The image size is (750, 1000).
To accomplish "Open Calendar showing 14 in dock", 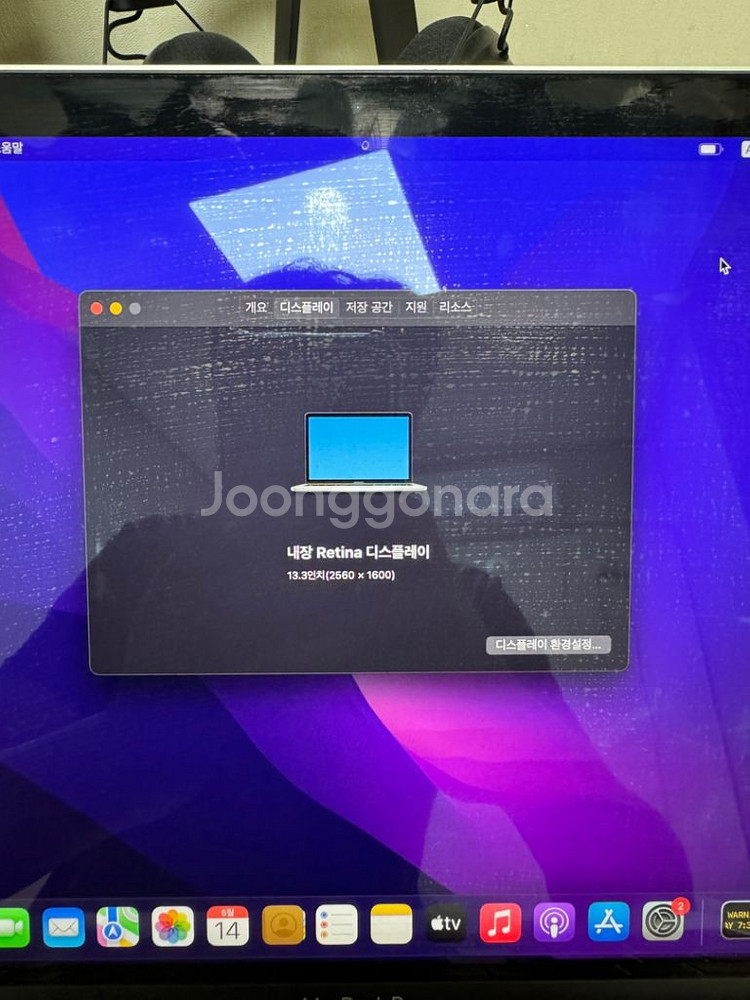I will click(x=227, y=926).
